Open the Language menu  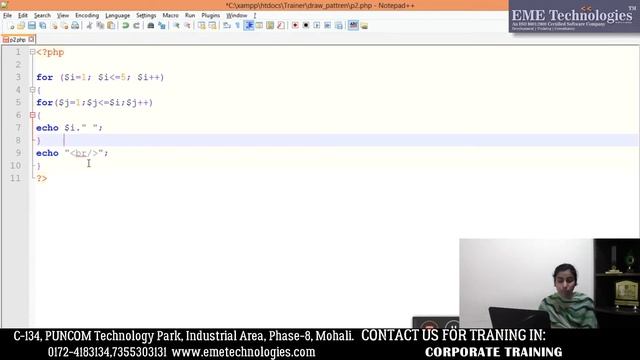coord(118,16)
